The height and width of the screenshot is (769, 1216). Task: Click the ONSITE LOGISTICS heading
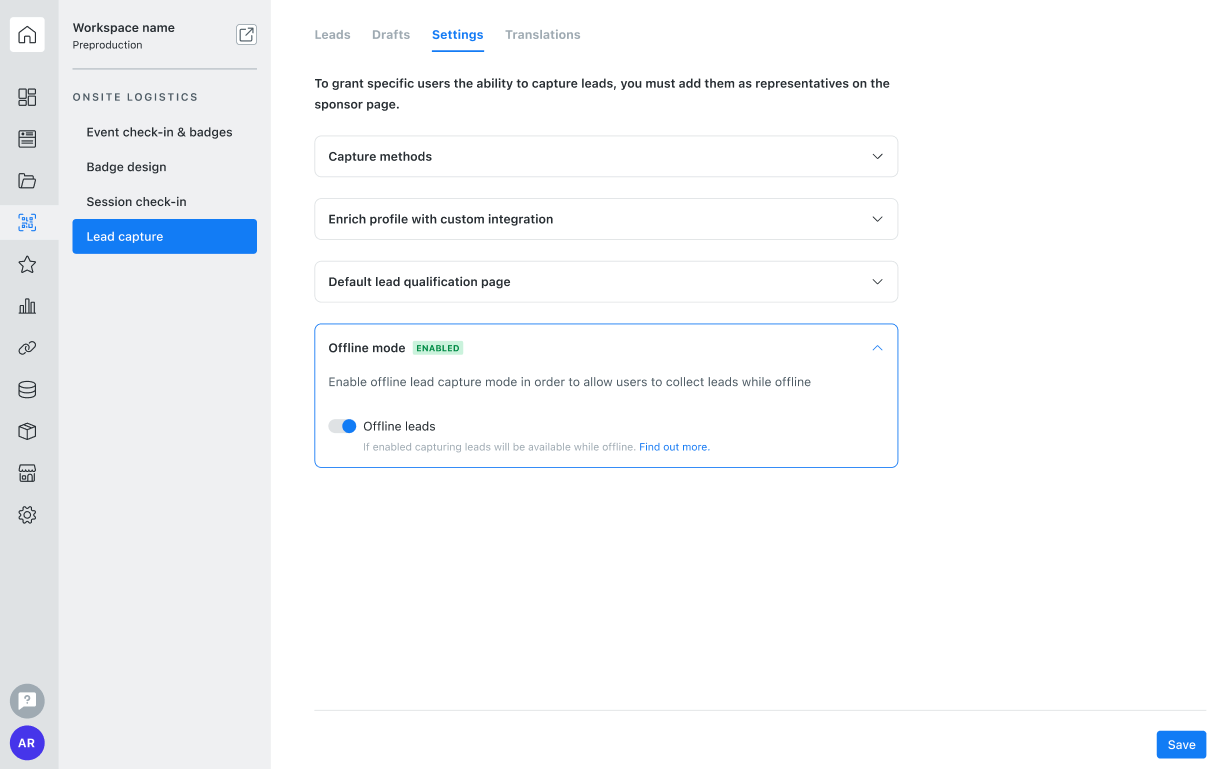coord(136,97)
